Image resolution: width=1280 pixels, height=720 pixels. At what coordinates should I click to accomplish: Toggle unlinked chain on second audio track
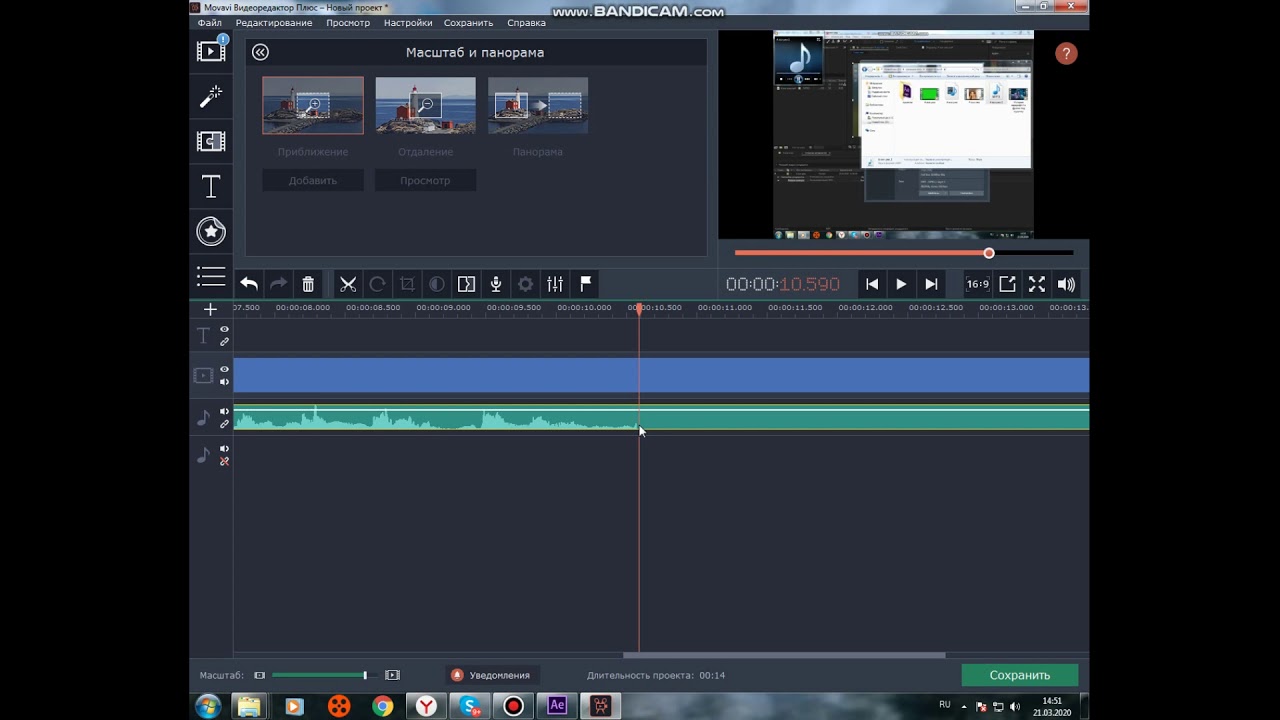point(224,461)
